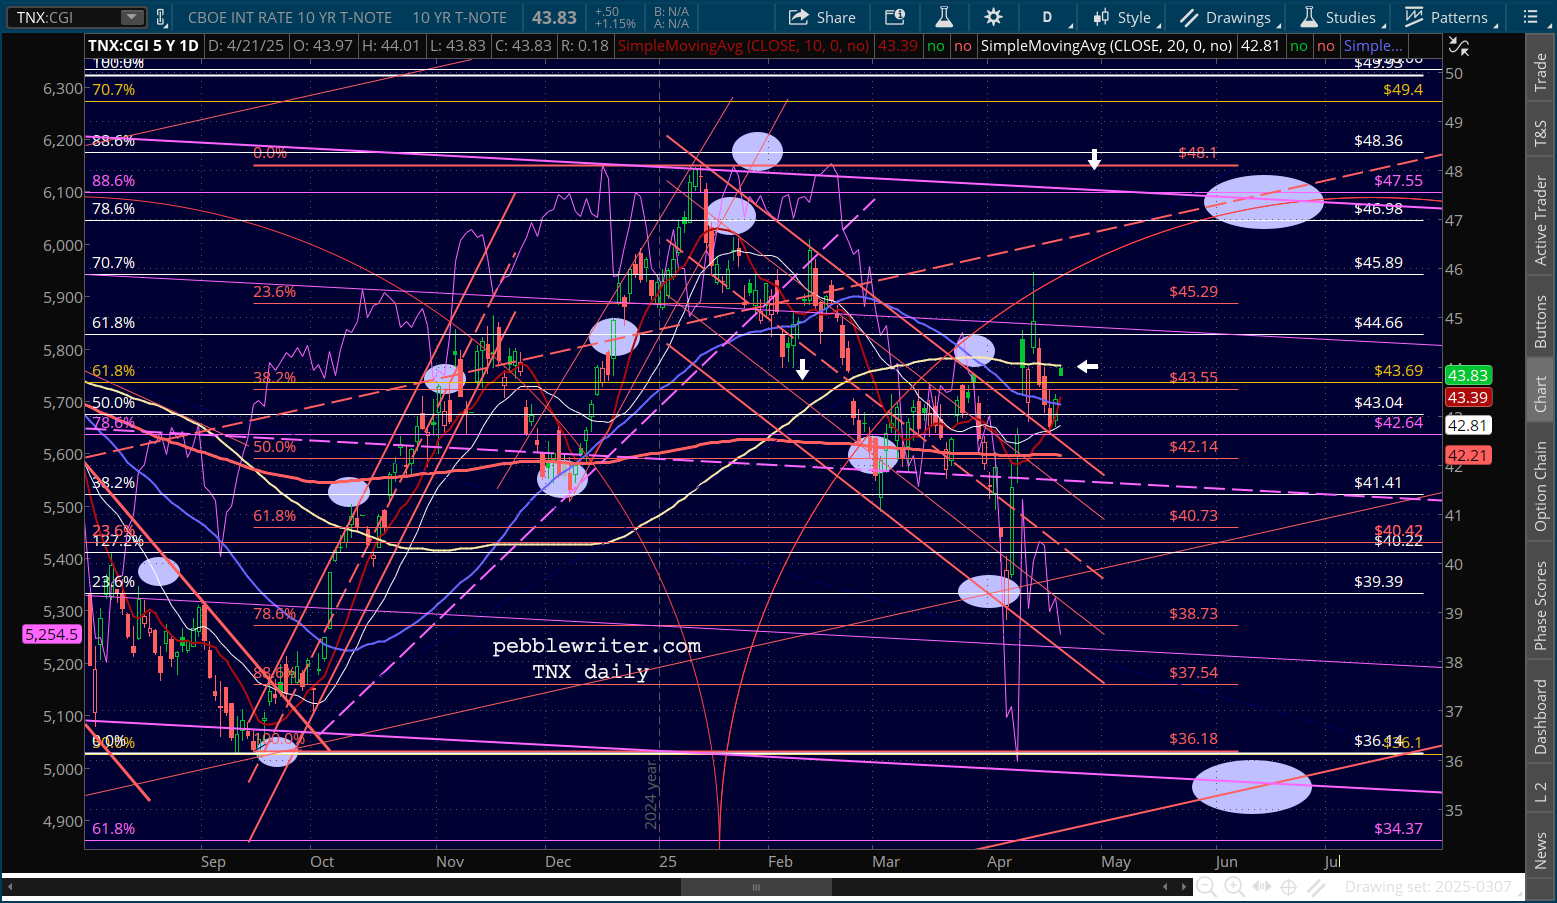Open the TNX:CGI symbol dropdown arrow

click(x=132, y=17)
